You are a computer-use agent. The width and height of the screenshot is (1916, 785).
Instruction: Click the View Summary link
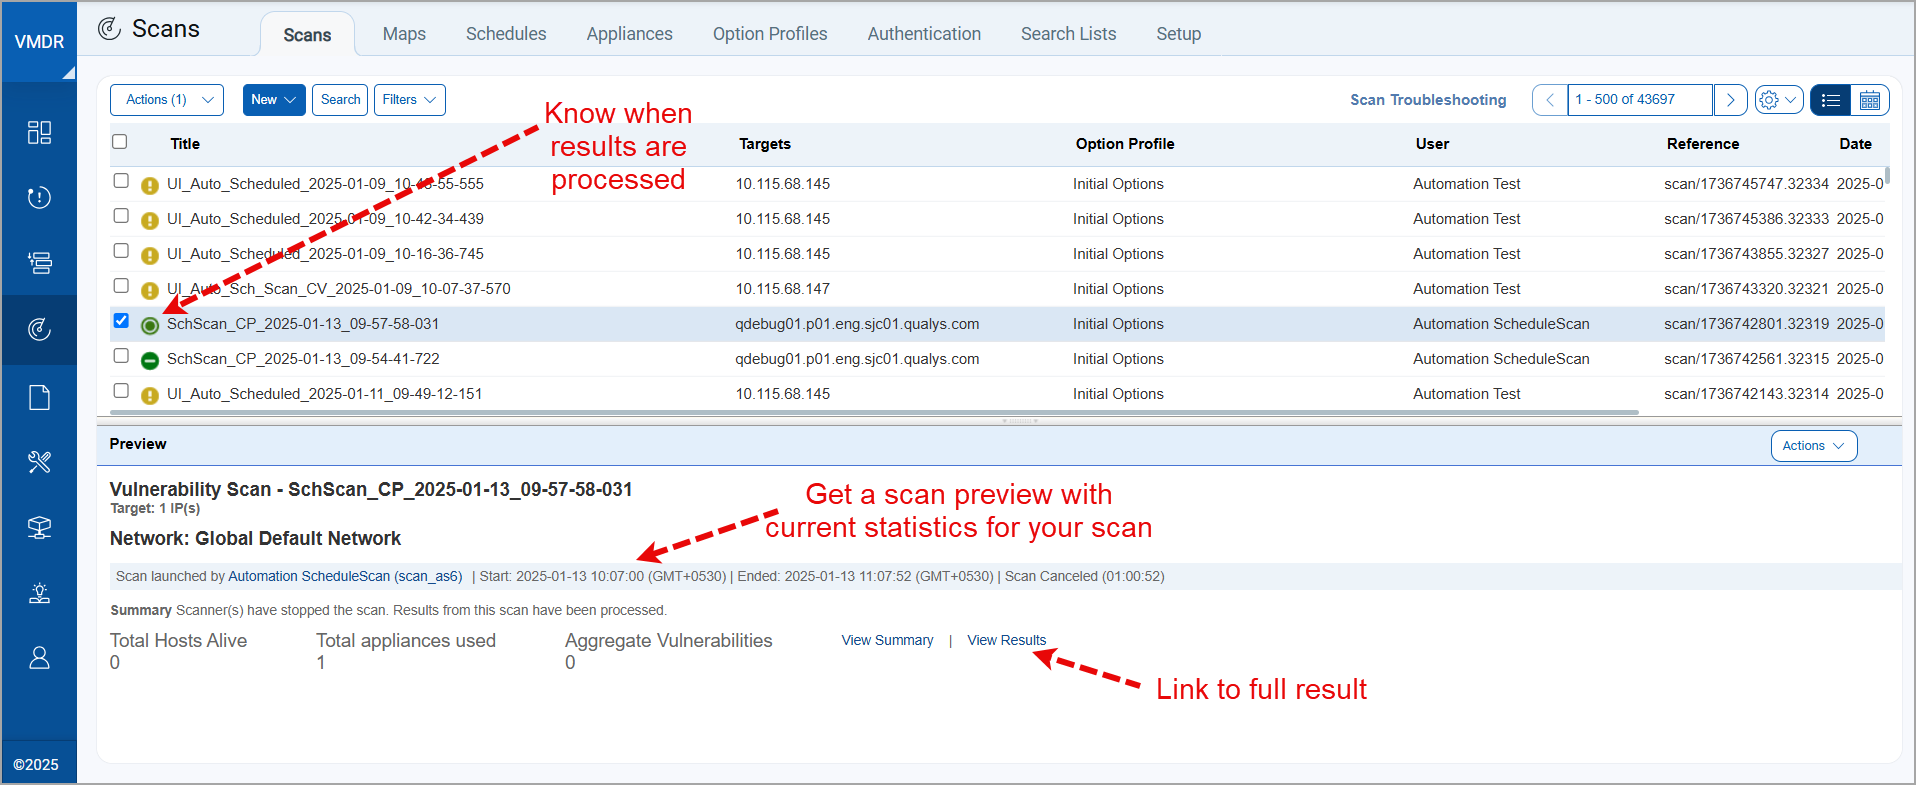click(x=888, y=640)
